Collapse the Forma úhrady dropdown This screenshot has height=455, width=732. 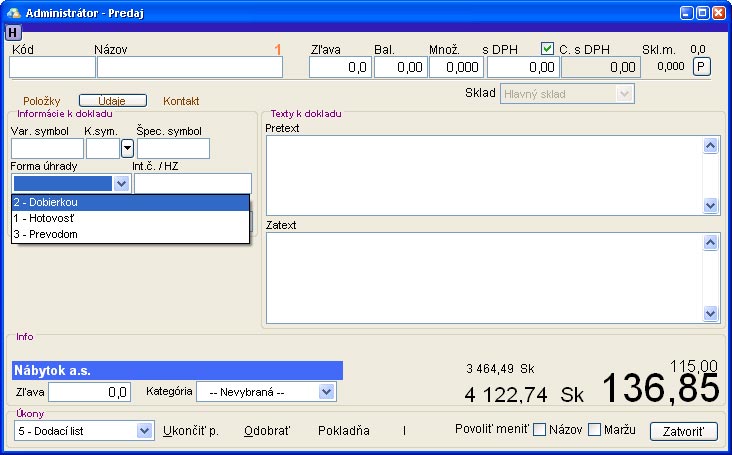pos(121,183)
